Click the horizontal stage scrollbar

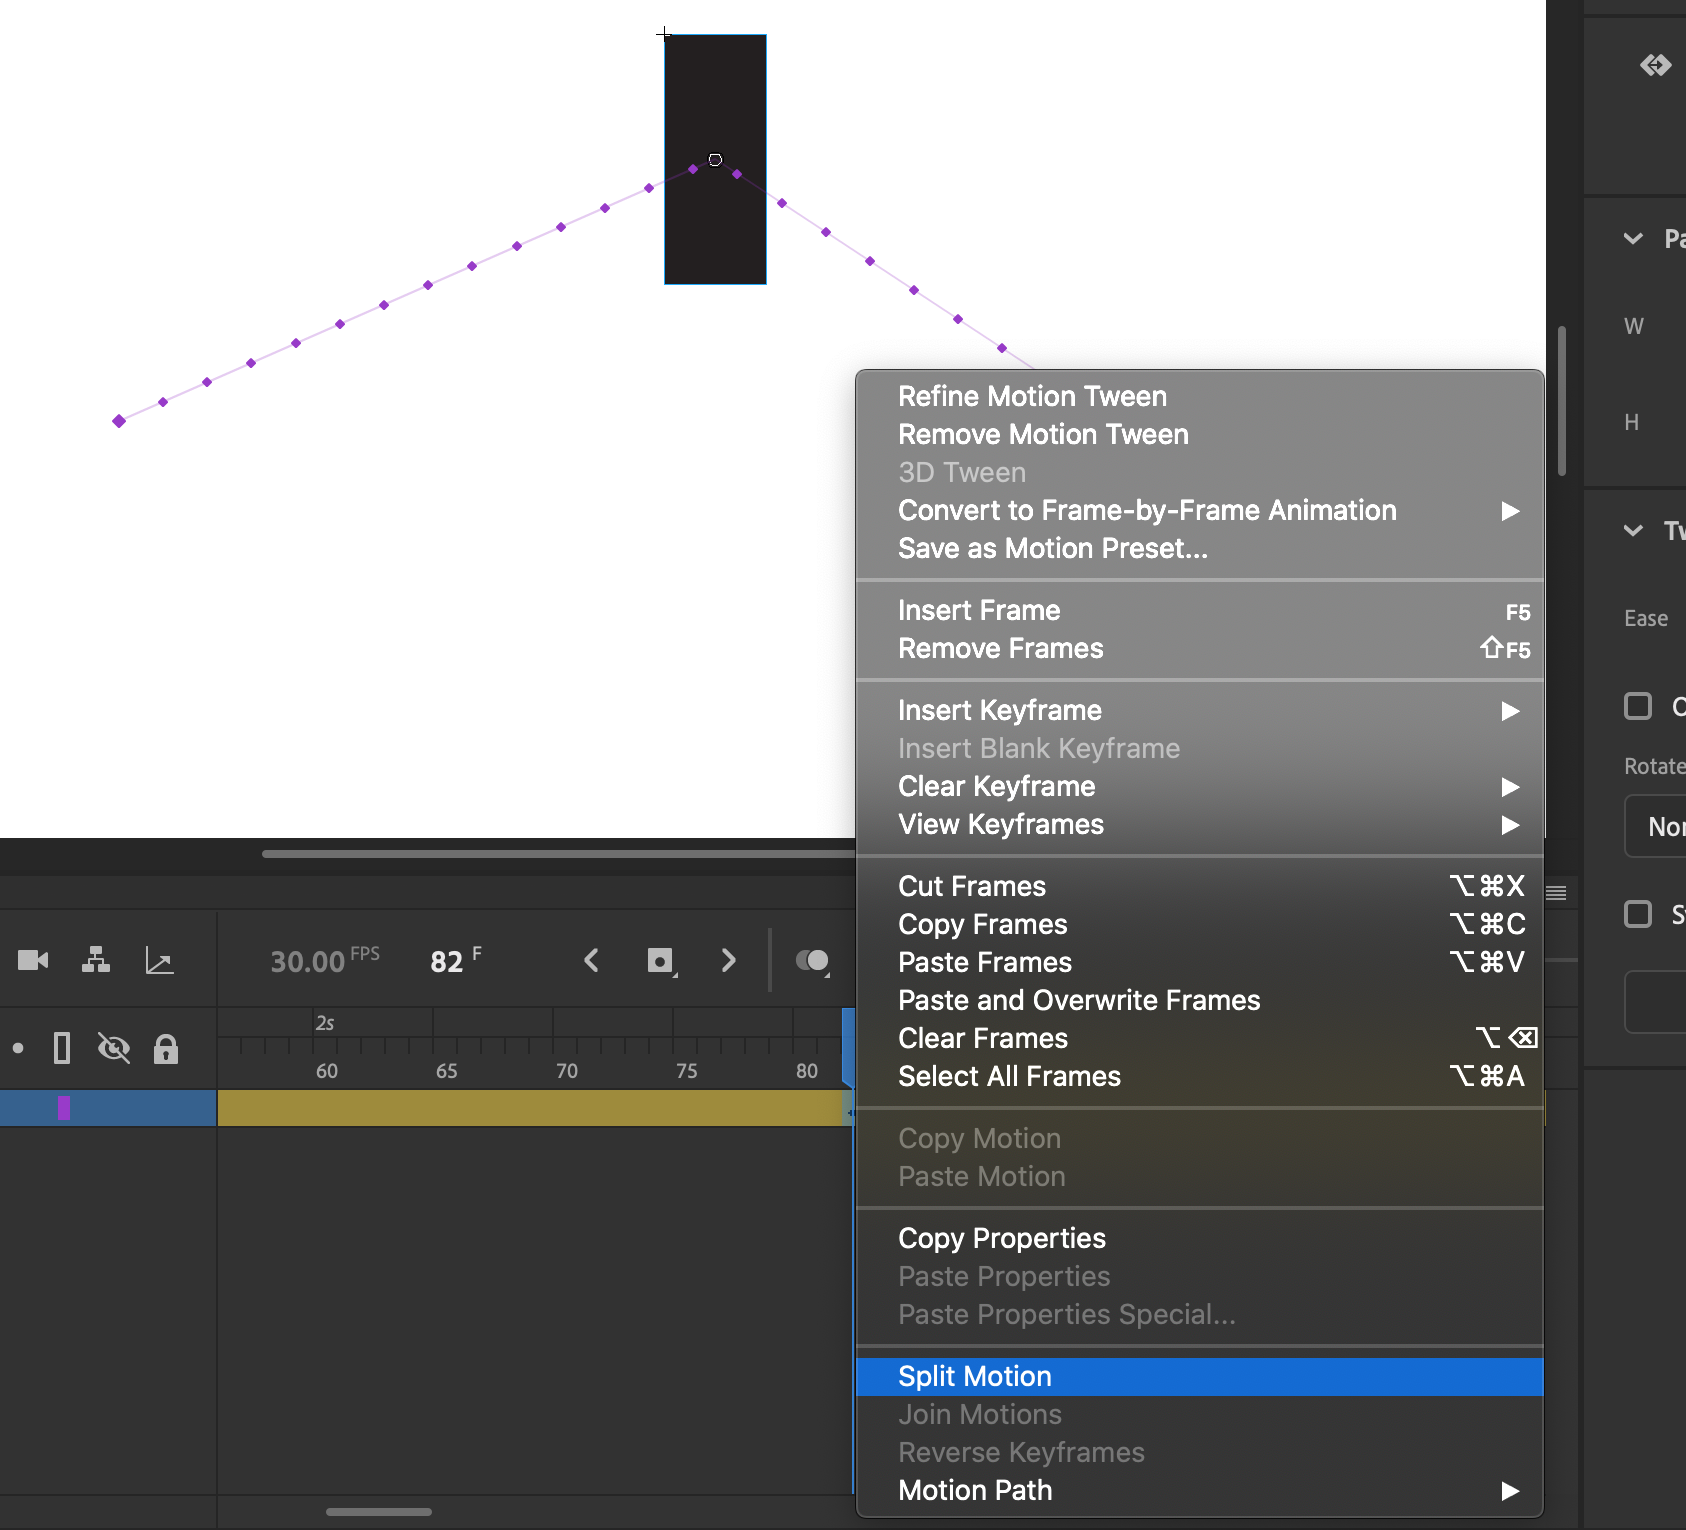click(x=560, y=852)
